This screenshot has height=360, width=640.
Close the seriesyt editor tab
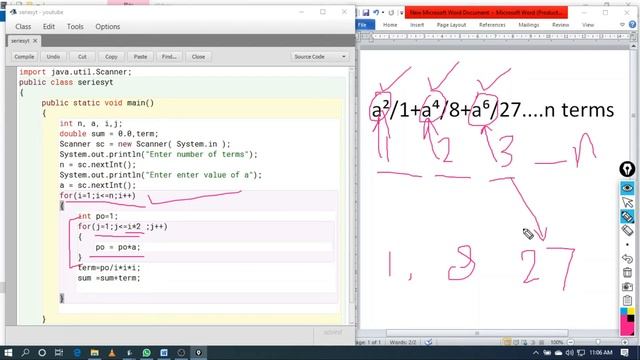pyautogui.click(x=35, y=41)
